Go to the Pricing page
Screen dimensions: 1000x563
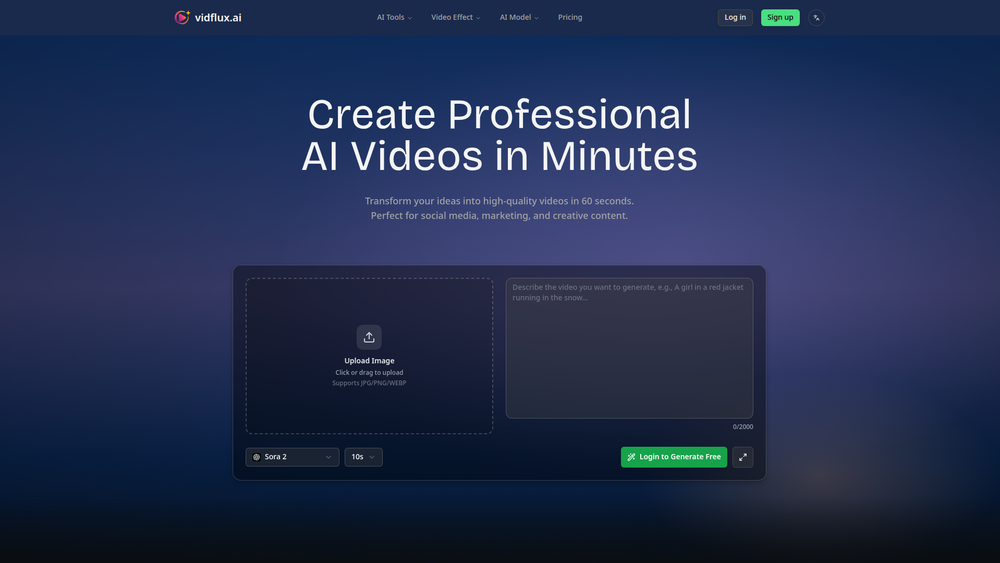point(570,17)
